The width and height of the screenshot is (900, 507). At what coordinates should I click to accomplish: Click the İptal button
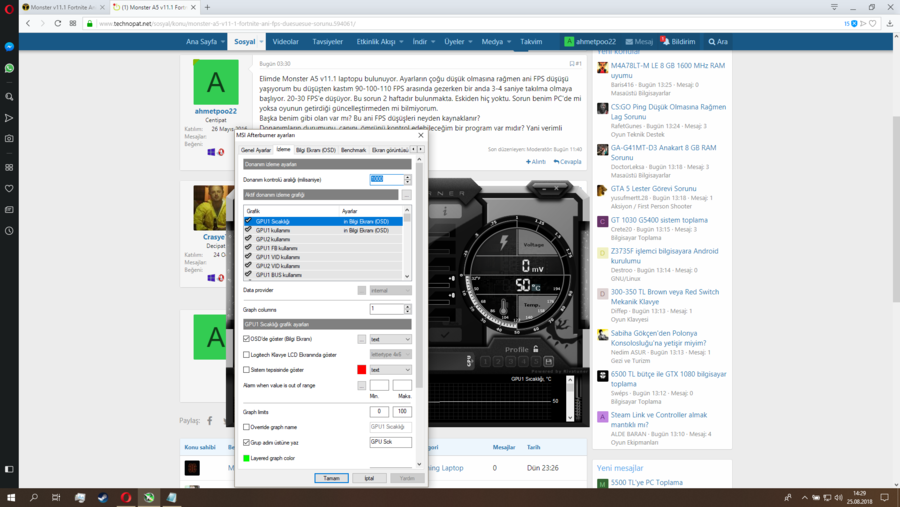pyautogui.click(x=369, y=478)
